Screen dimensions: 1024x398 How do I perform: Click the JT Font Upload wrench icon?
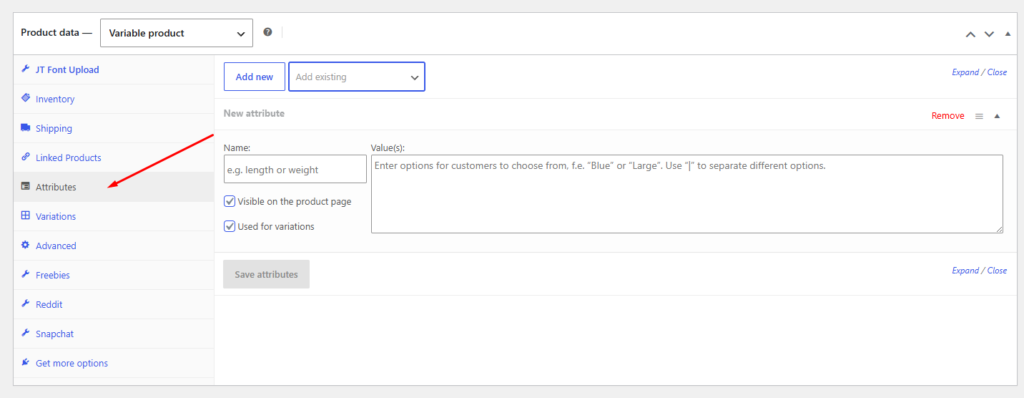[25, 69]
